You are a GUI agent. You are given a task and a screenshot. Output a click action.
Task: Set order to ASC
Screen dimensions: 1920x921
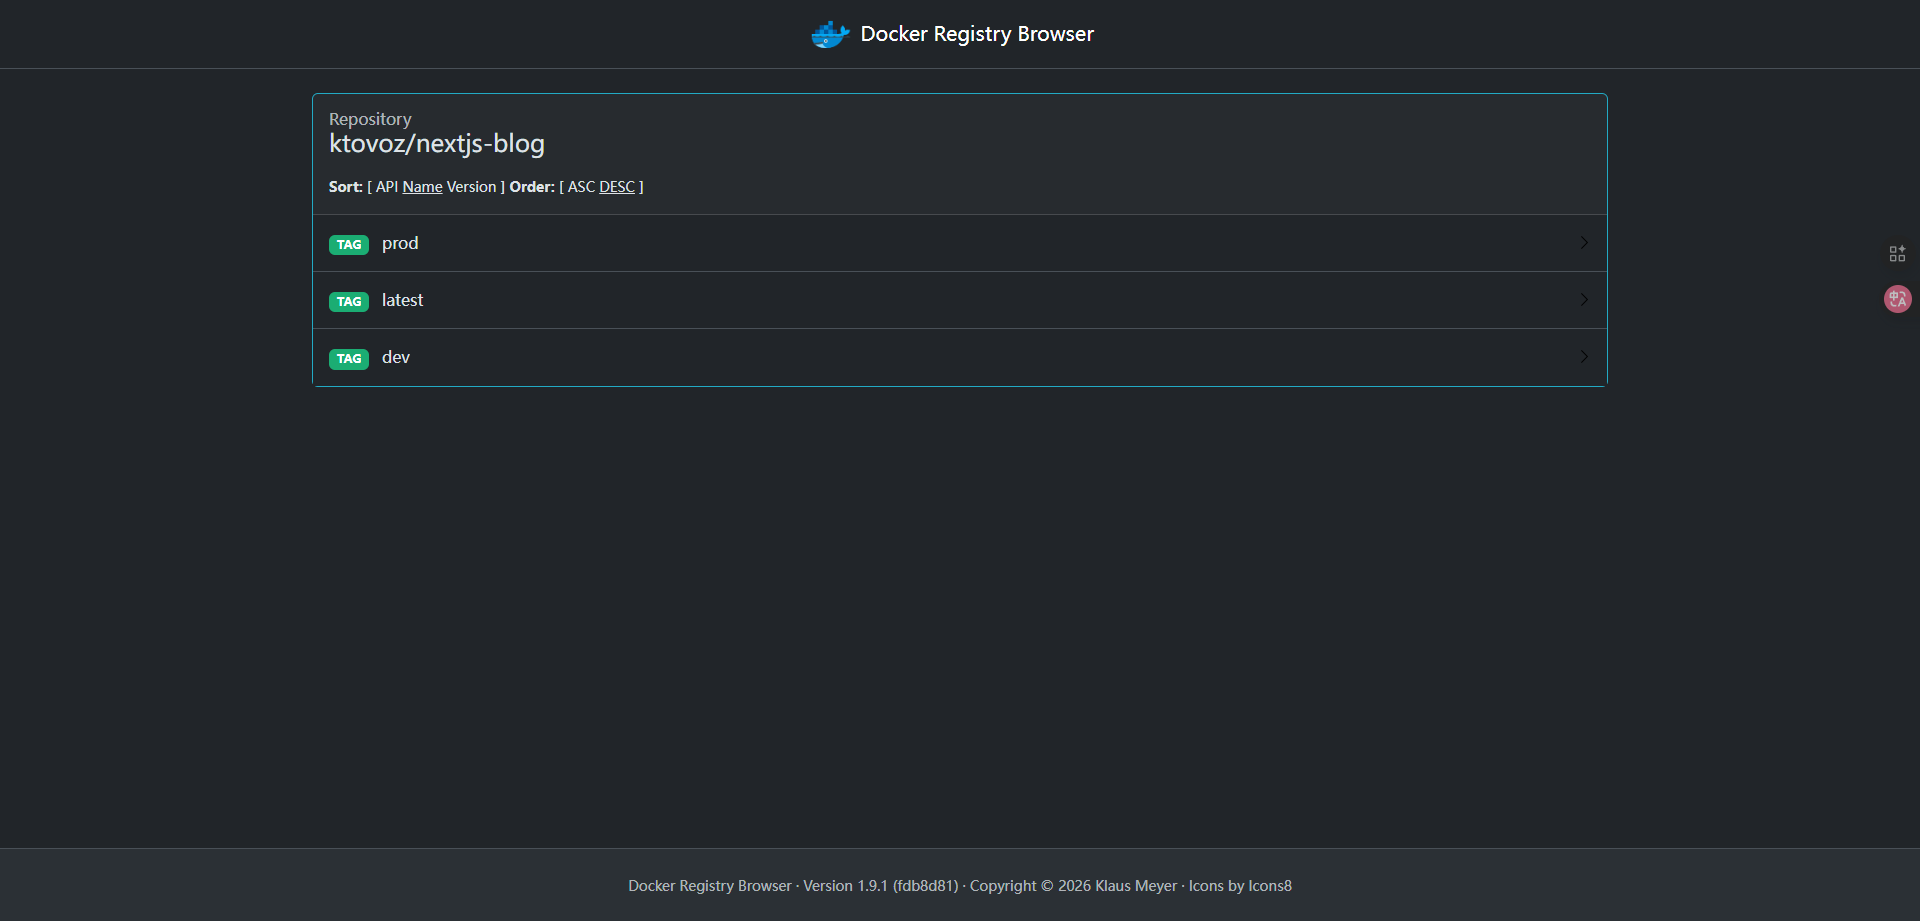[x=581, y=187]
